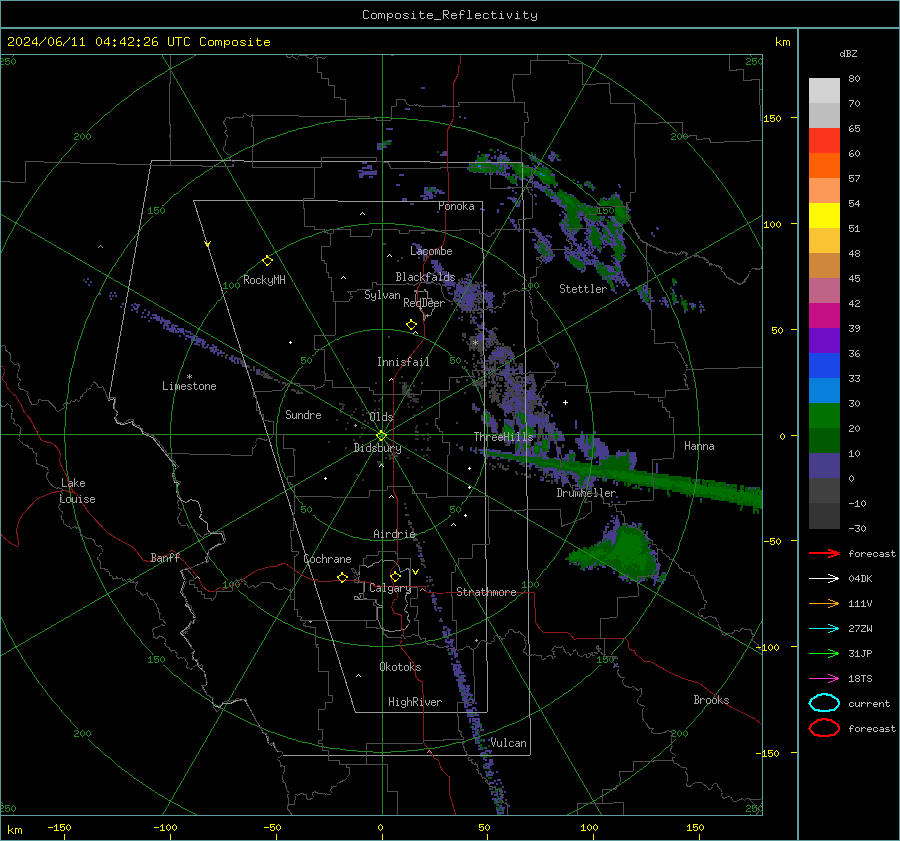
Task: Click the ThreeHills city label
Action: (x=503, y=437)
